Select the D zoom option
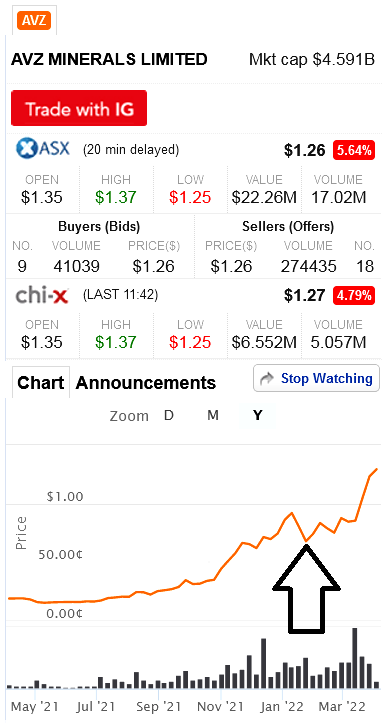Viewport: 385px width, 723px height. tap(169, 415)
